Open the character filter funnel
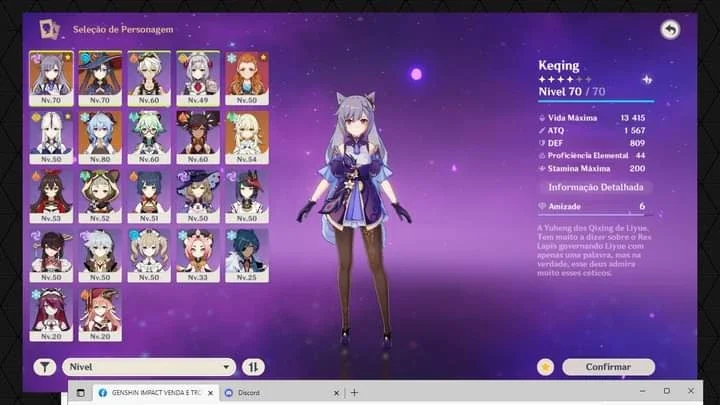 point(45,367)
